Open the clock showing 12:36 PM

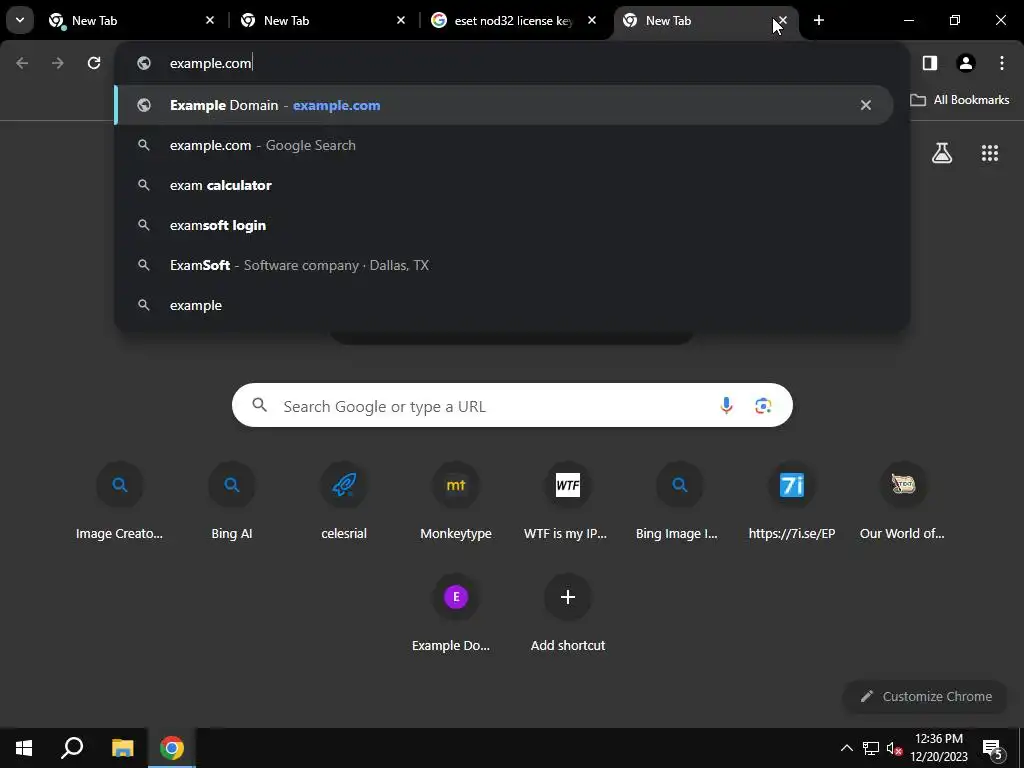click(x=939, y=748)
